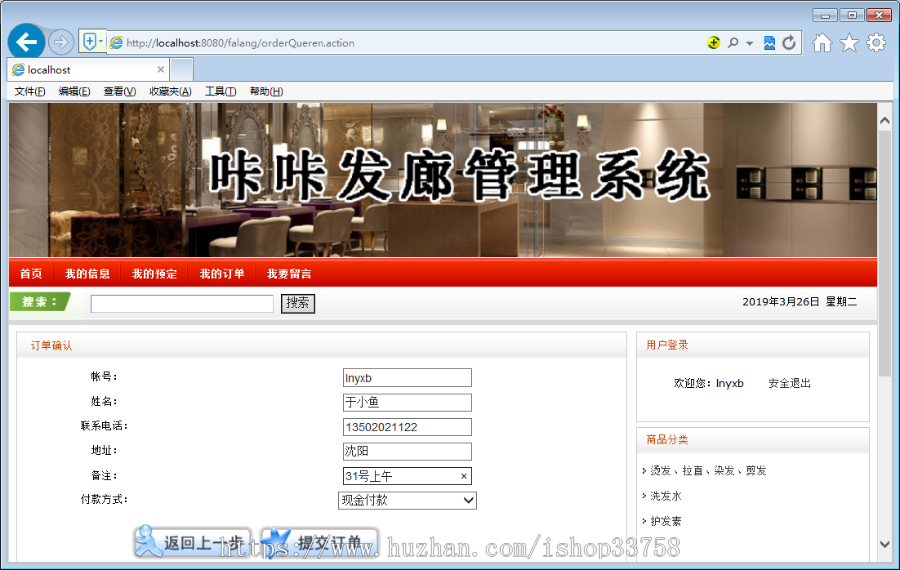Close the localhost tab

161,69
